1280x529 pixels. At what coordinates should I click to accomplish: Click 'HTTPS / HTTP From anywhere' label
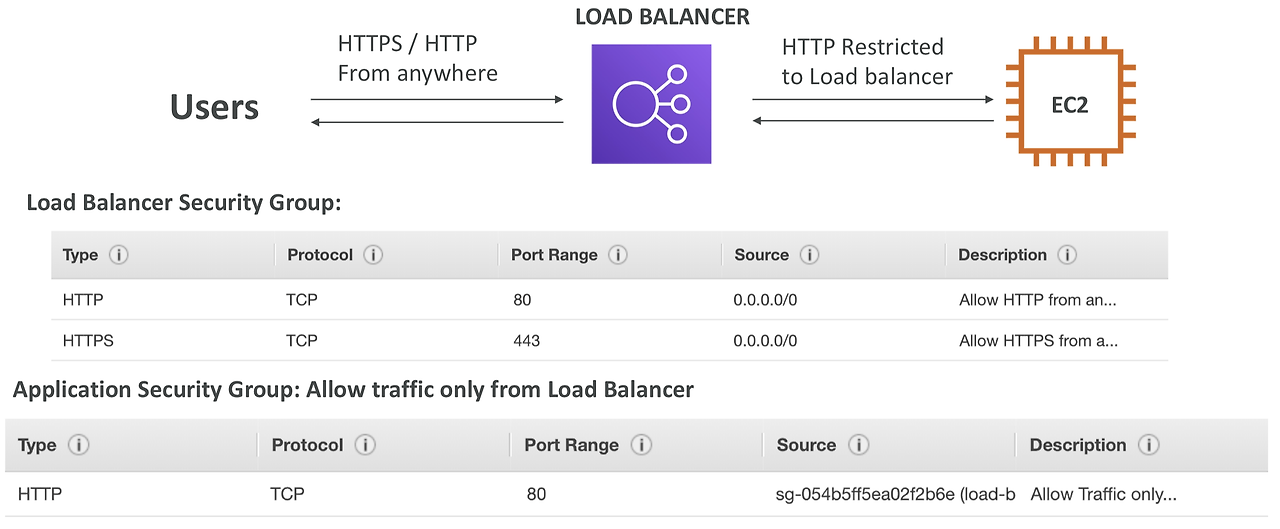[x=418, y=59]
